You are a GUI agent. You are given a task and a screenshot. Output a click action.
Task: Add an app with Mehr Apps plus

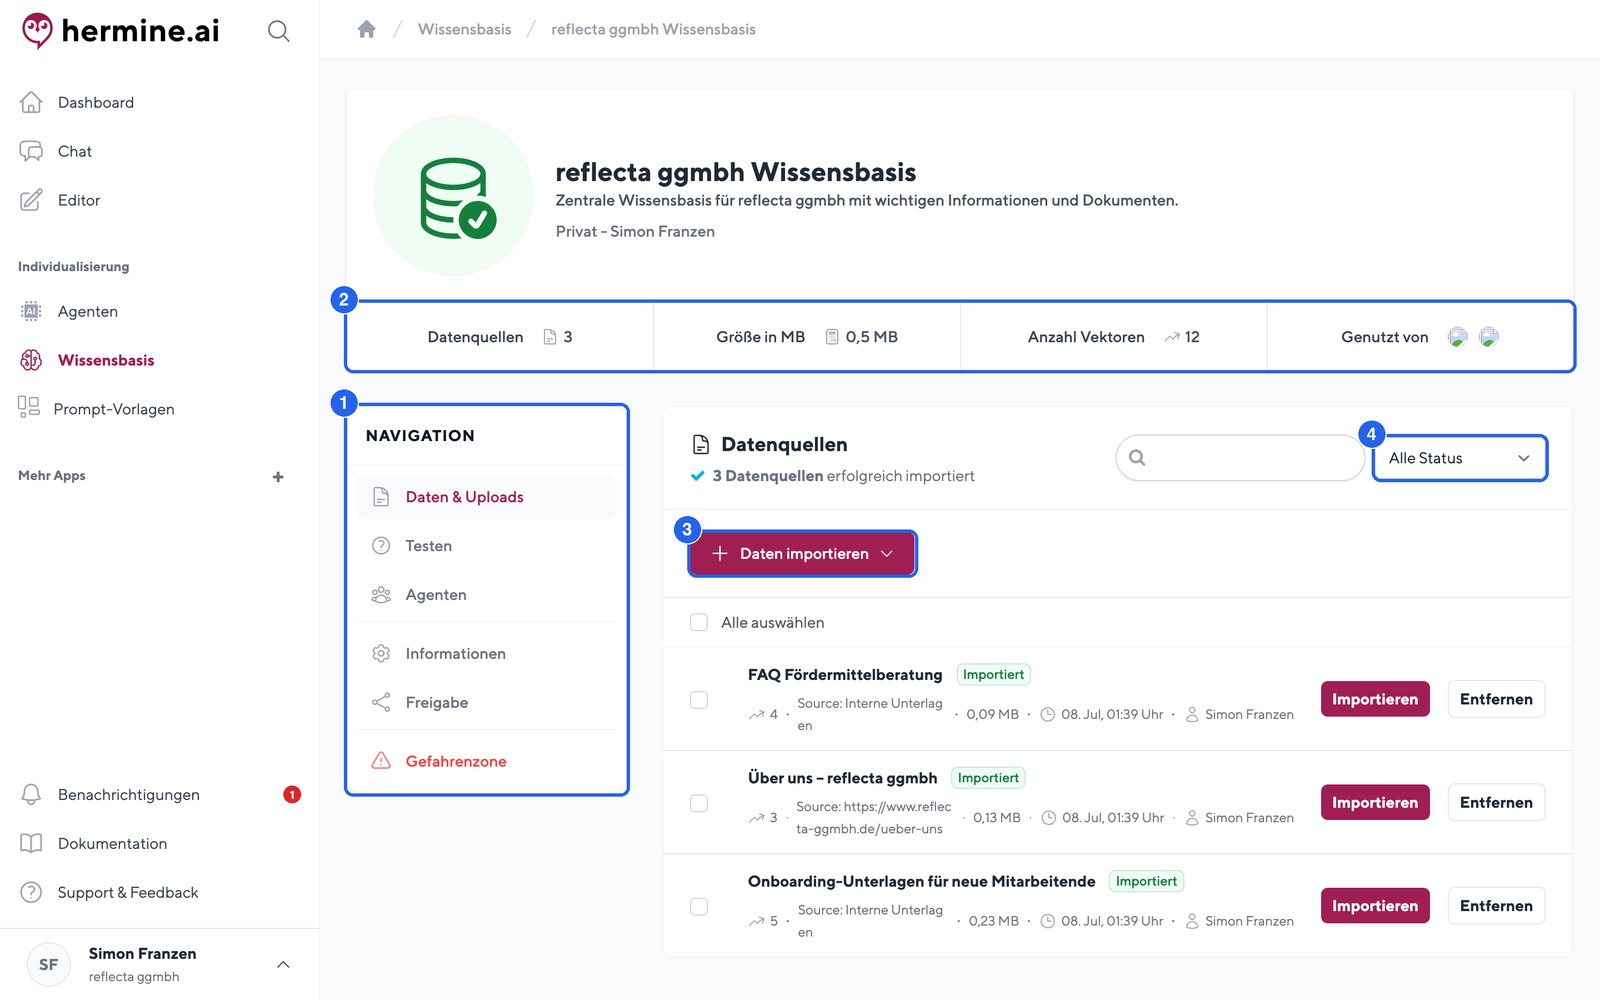(278, 477)
